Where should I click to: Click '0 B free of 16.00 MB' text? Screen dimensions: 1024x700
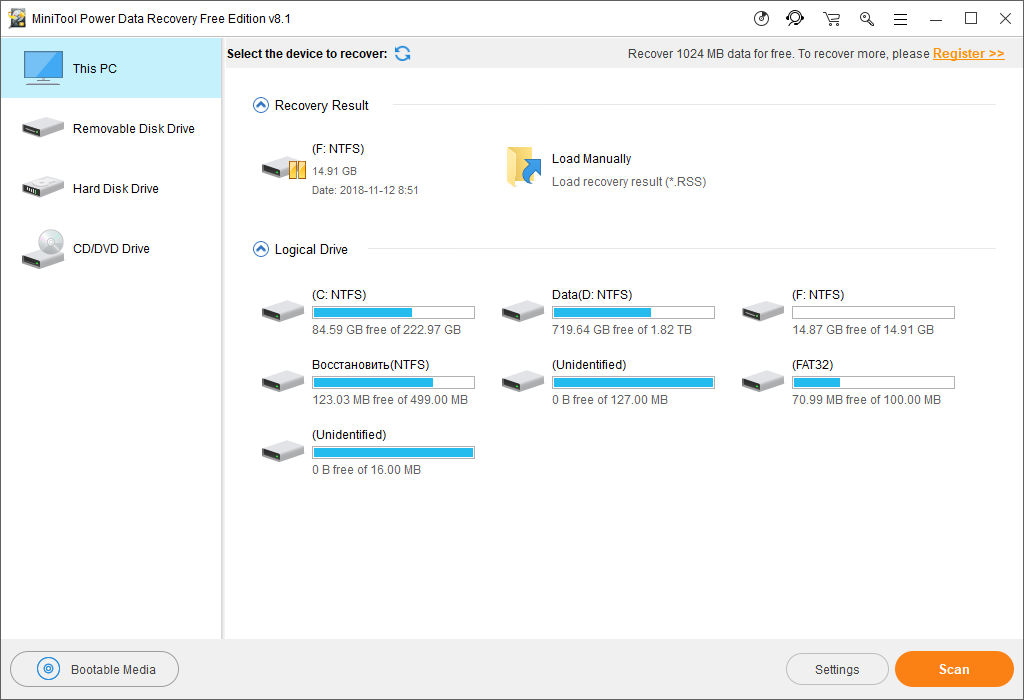[x=366, y=469]
